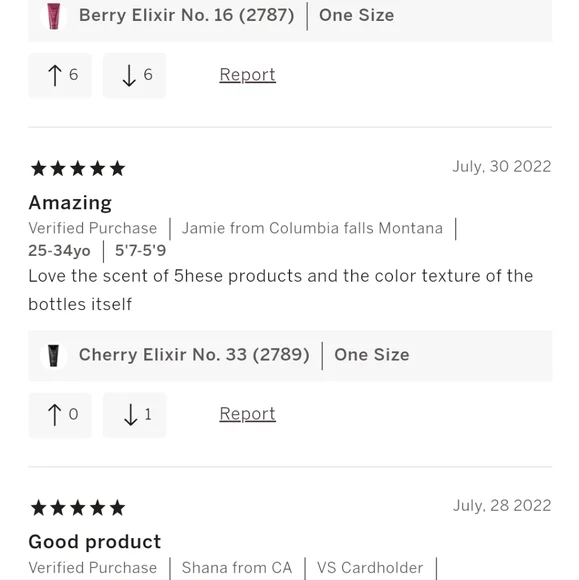The image size is (579, 580).
Task: Select the Cherry Elixir No. 33 (2789) label
Action: pos(194,355)
